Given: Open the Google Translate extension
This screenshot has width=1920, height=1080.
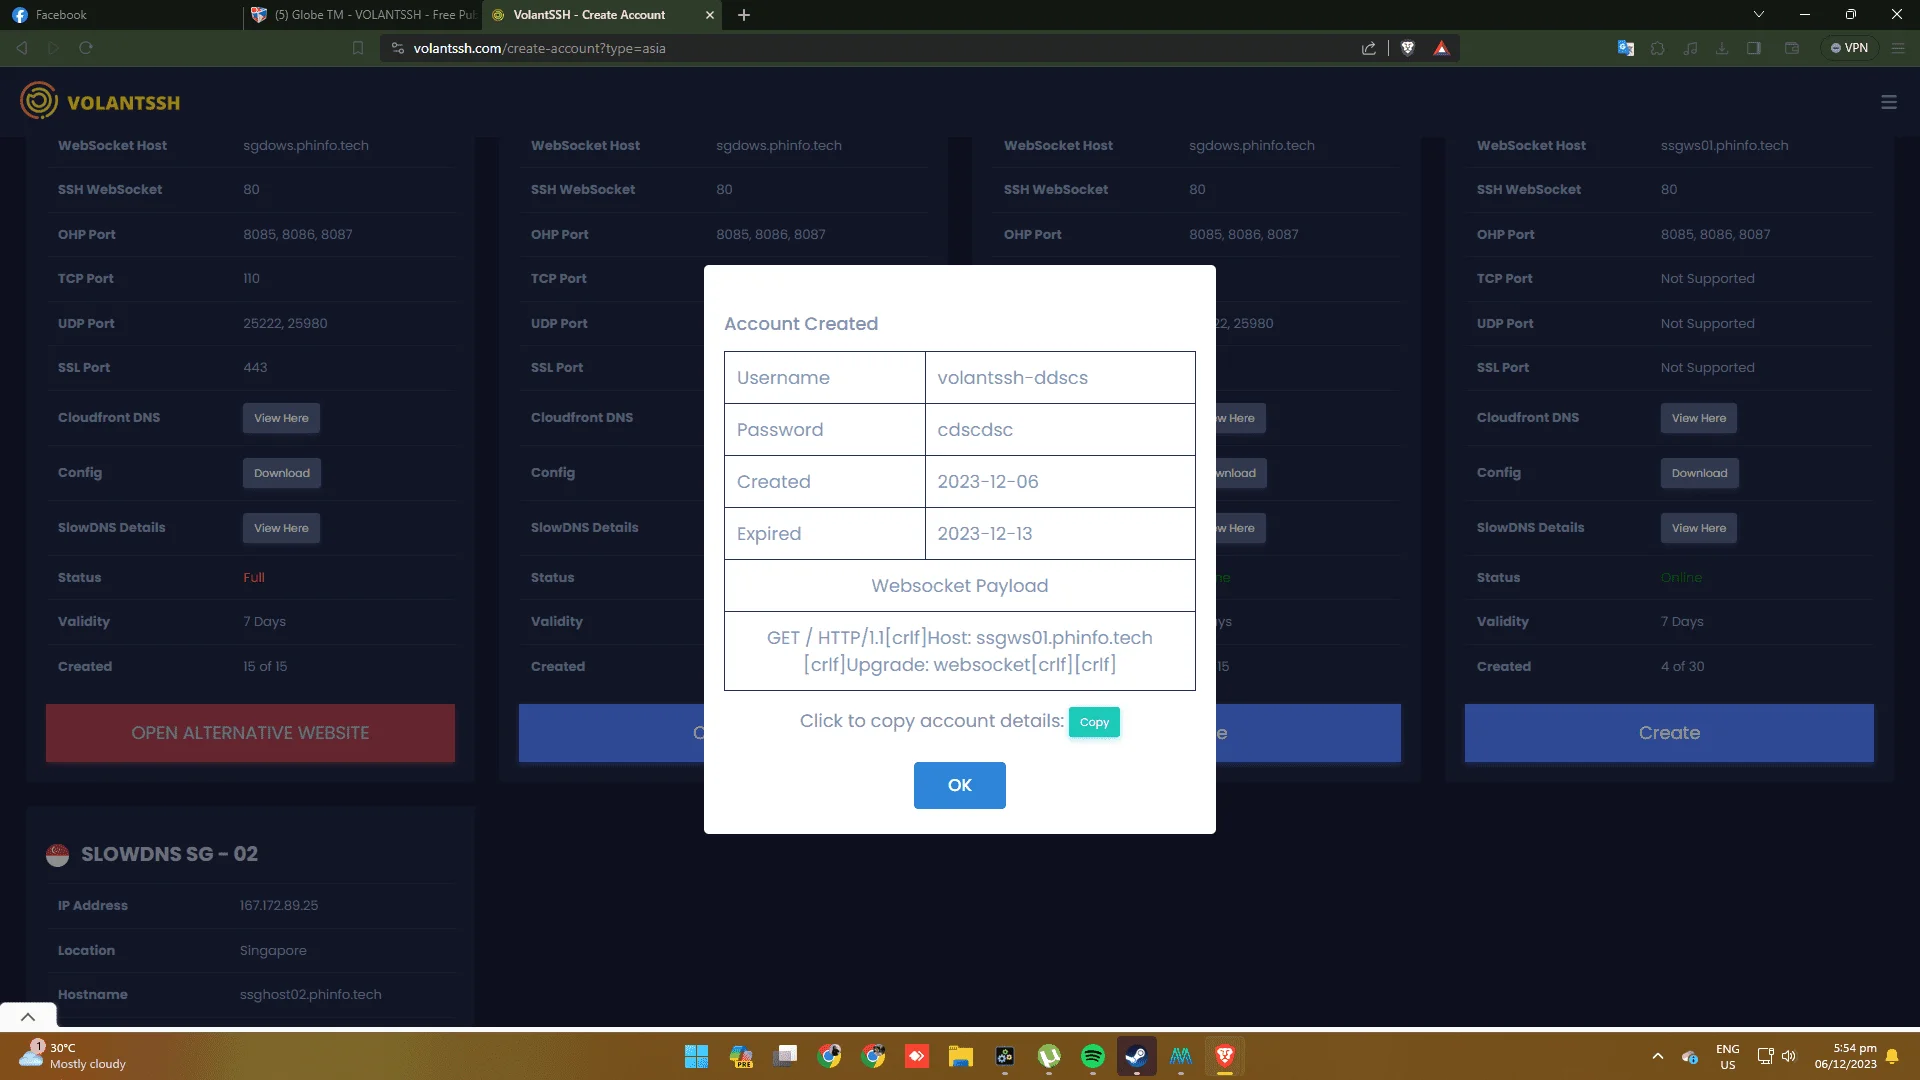Looking at the screenshot, I should pyautogui.click(x=1626, y=48).
